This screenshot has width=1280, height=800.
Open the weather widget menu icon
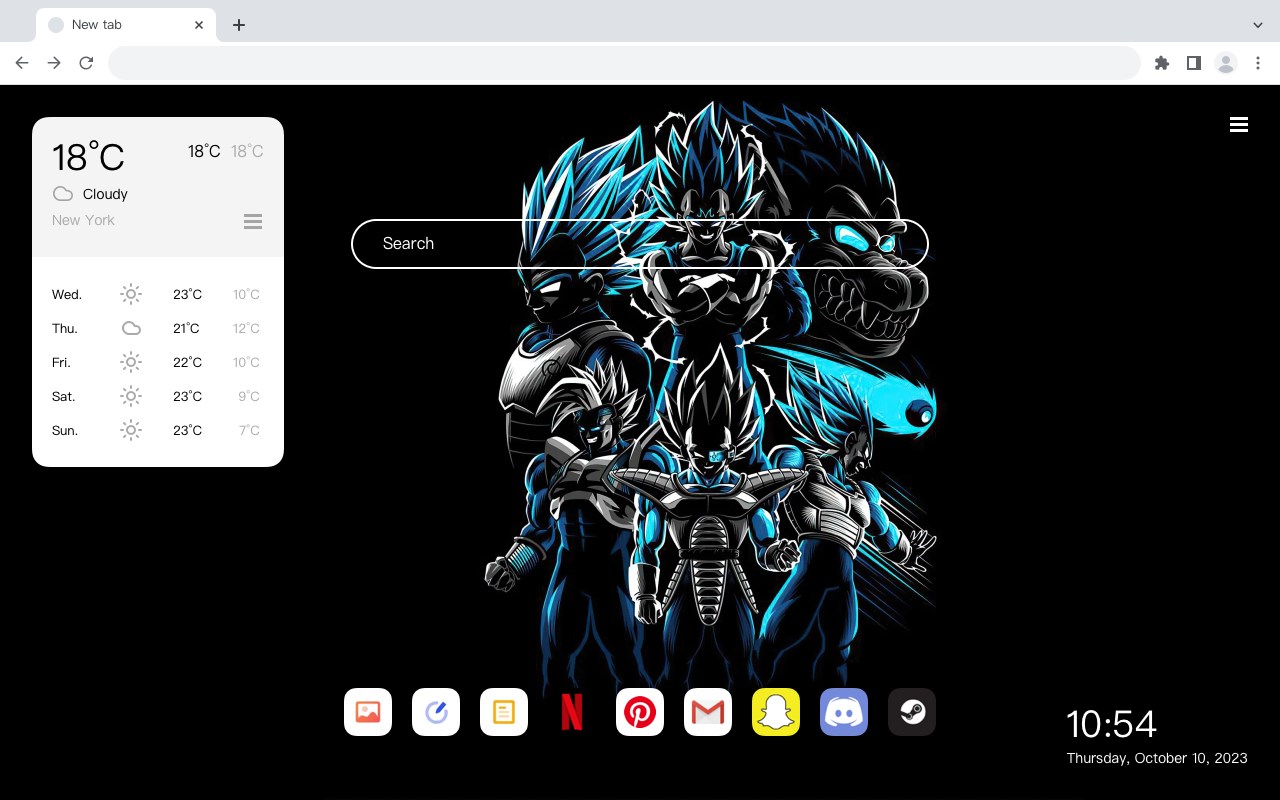pyautogui.click(x=253, y=221)
